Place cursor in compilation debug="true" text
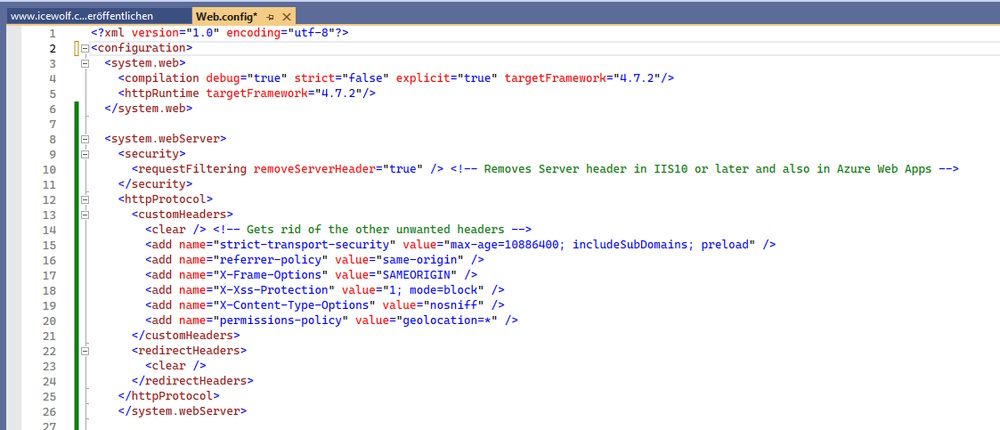 205,78
